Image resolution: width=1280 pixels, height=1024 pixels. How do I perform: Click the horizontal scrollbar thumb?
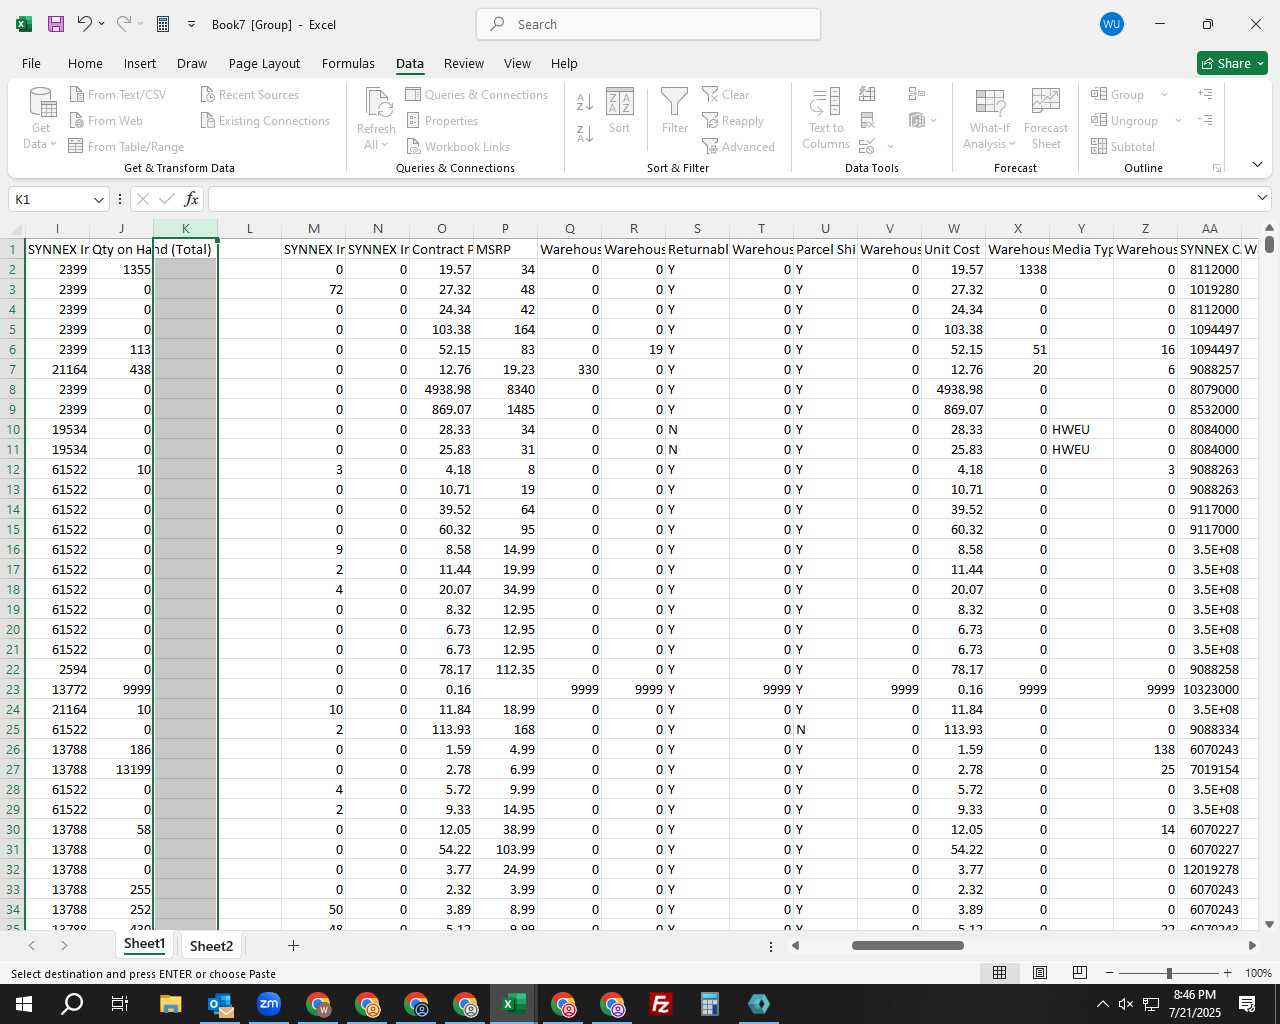click(x=908, y=945)
